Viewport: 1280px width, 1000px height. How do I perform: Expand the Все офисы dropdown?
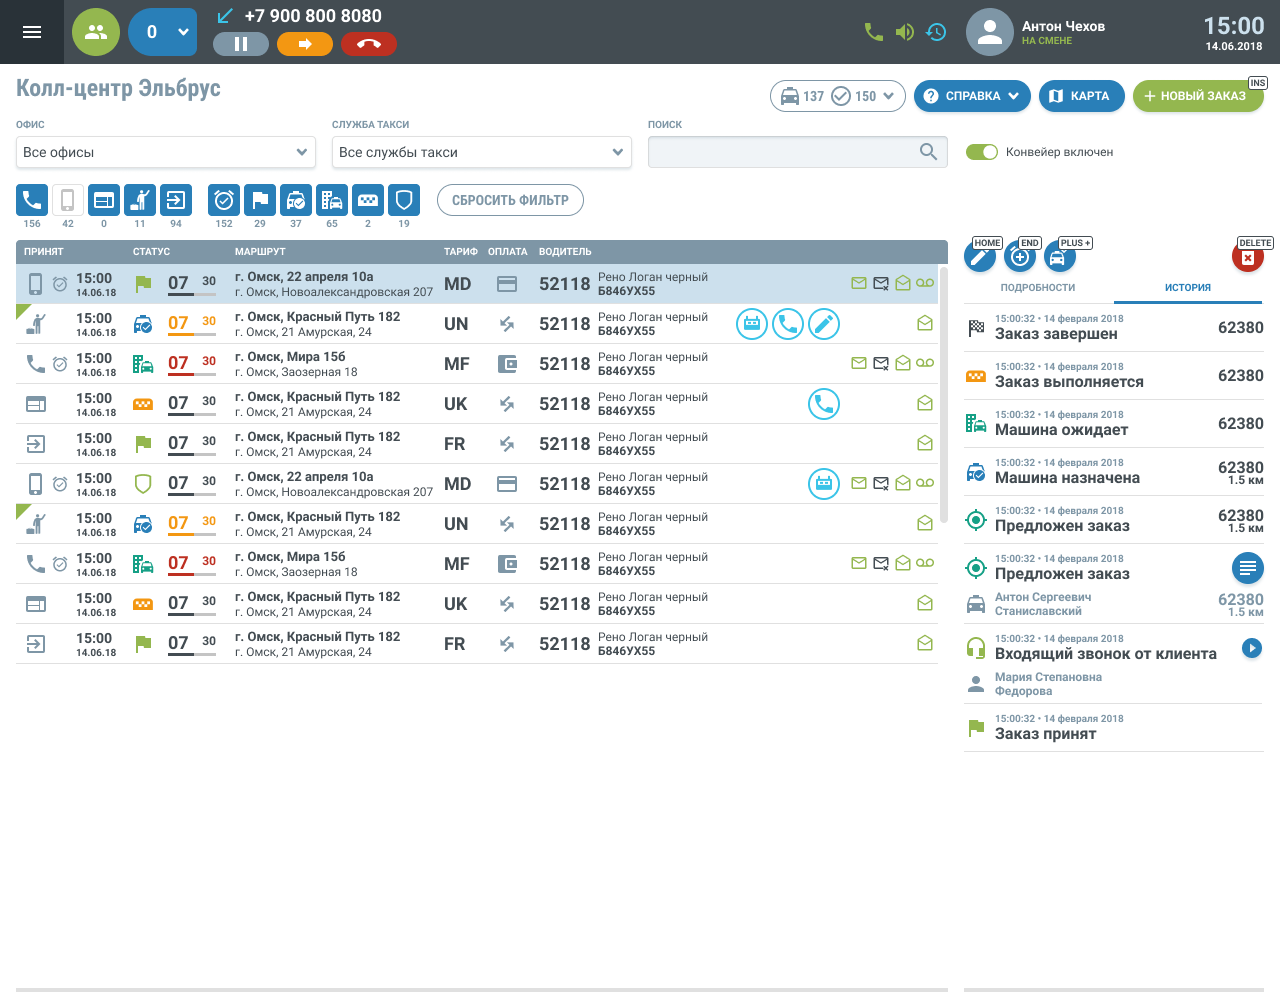click(166, 152)
